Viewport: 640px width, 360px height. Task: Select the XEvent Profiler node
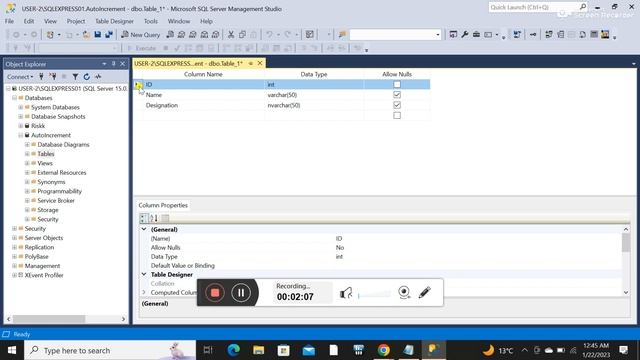click(x=44, y=276)
